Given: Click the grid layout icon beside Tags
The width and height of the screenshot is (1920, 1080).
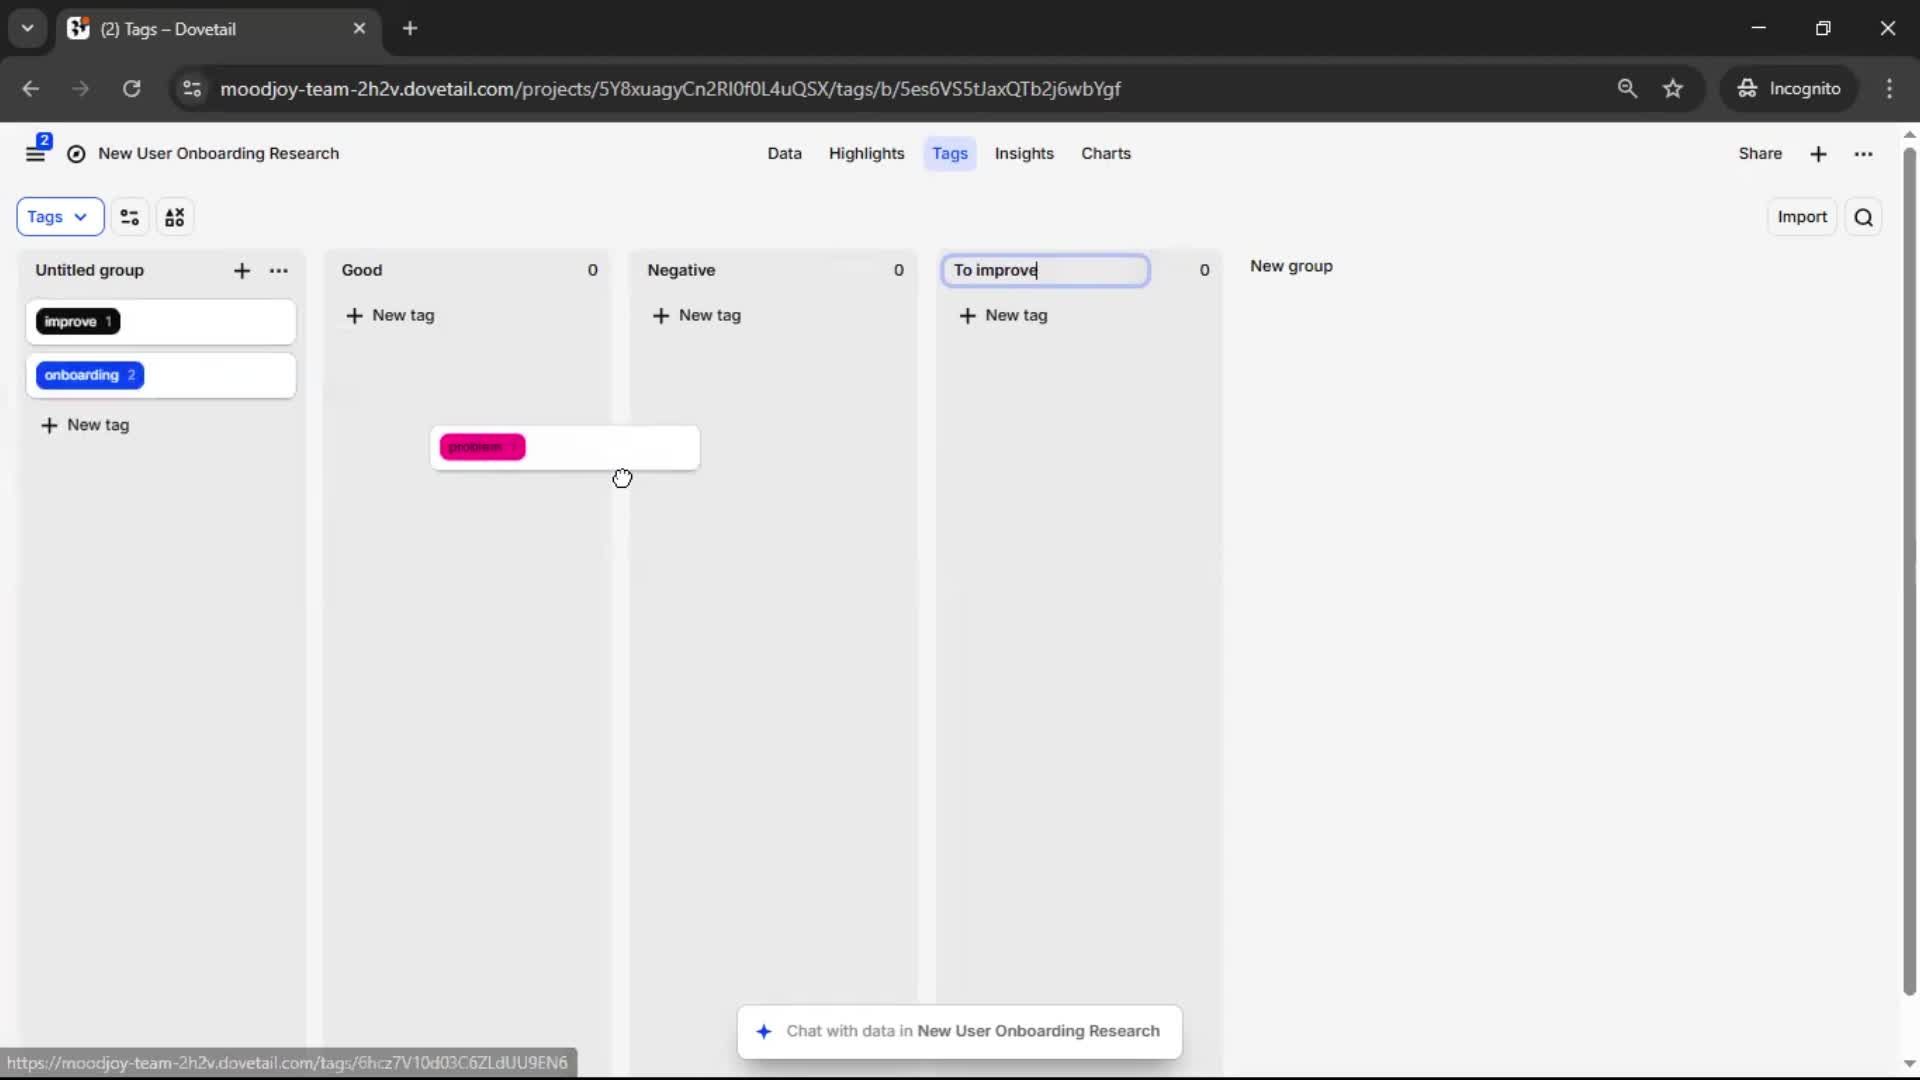Looking at the screenshot, I should (x=175, y=217).
